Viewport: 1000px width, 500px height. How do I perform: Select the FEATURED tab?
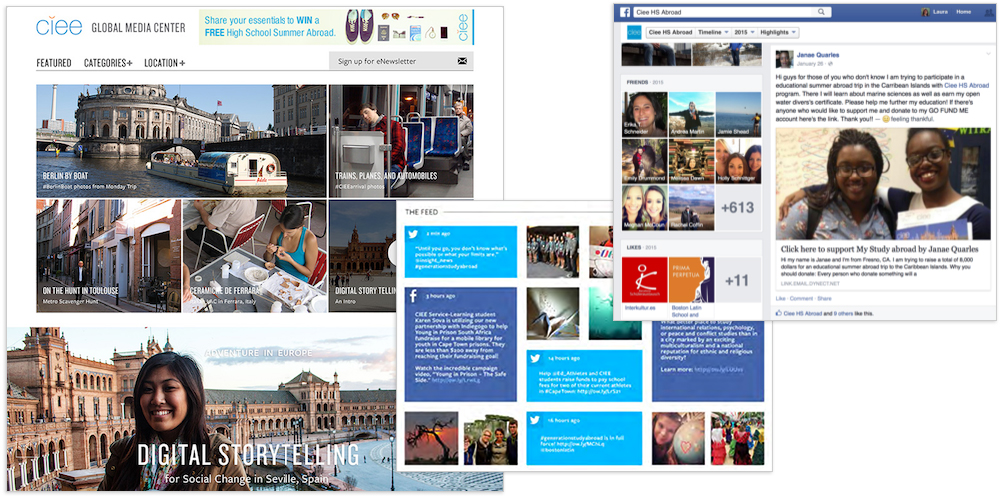[x=54, y=62]
